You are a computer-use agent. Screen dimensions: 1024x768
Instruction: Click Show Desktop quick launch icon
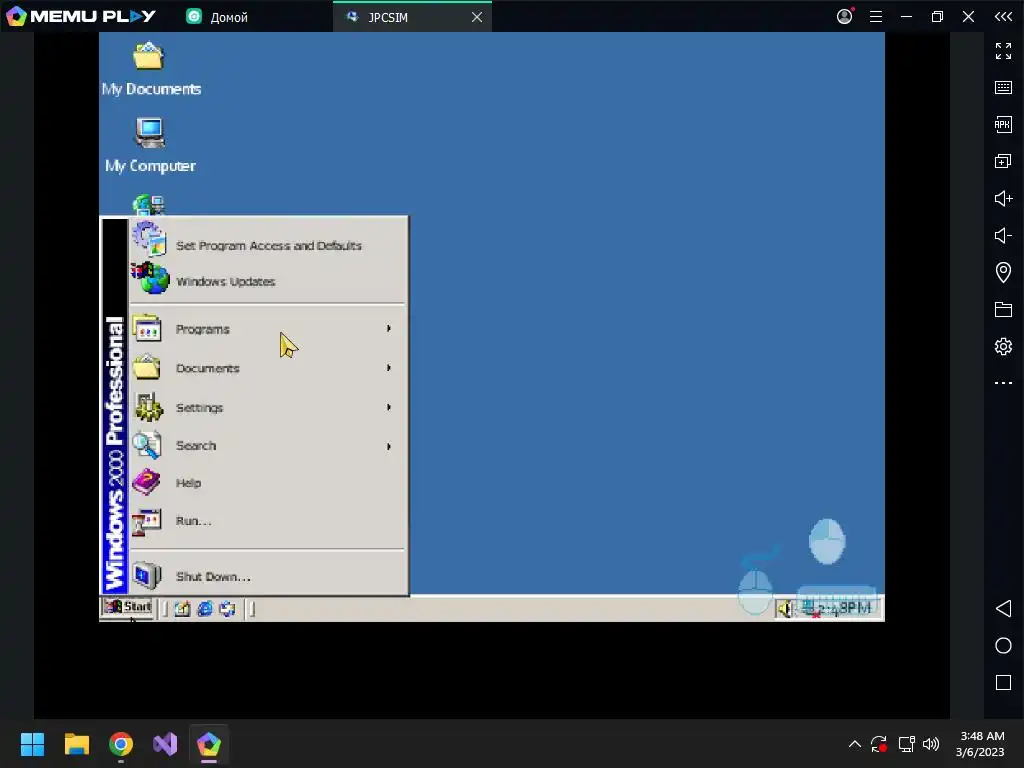(x=182, y=609)
